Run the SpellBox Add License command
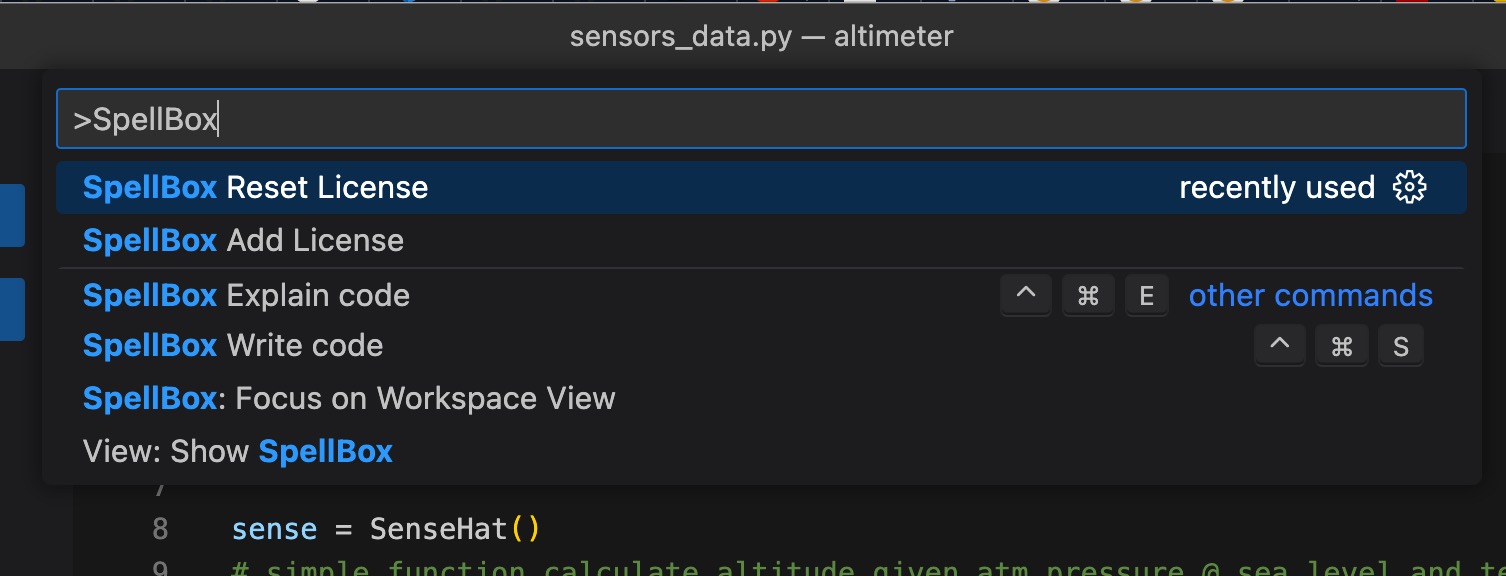1506x576 pixels. point(242,240)
